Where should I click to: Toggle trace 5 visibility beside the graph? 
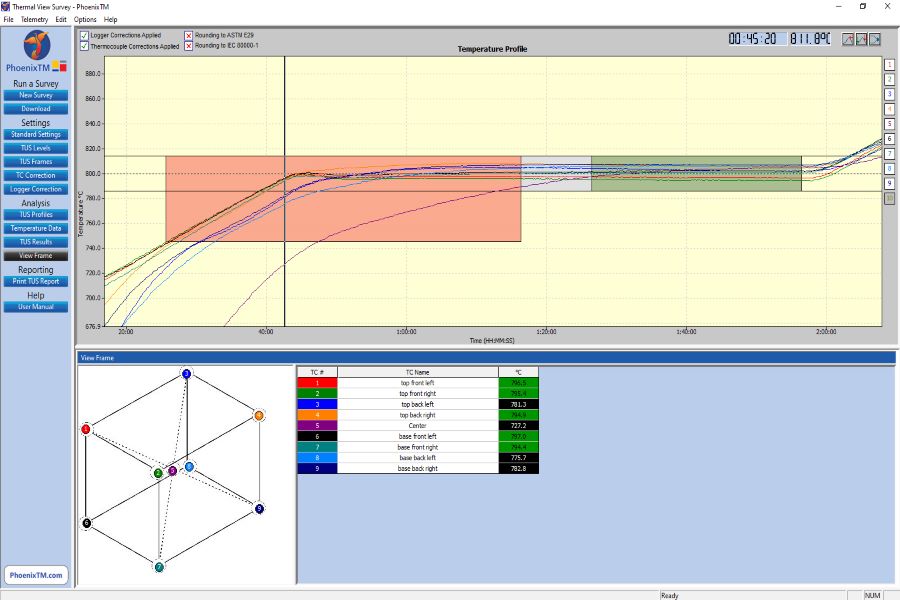point(889,124)
